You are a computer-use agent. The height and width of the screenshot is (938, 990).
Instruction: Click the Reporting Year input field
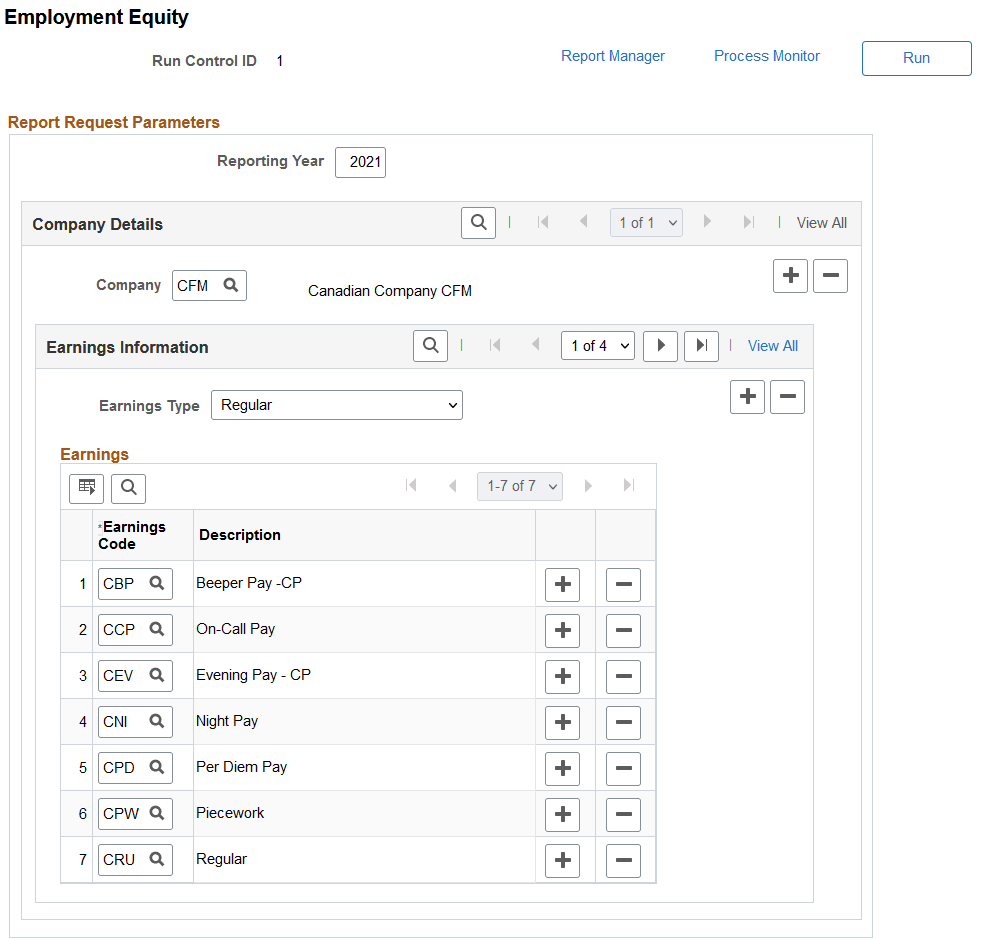click(x=360, y=162)
